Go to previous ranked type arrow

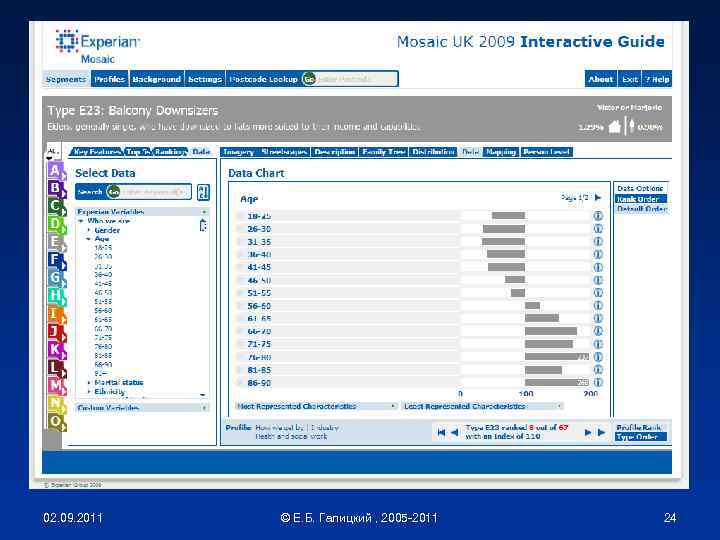455,433
